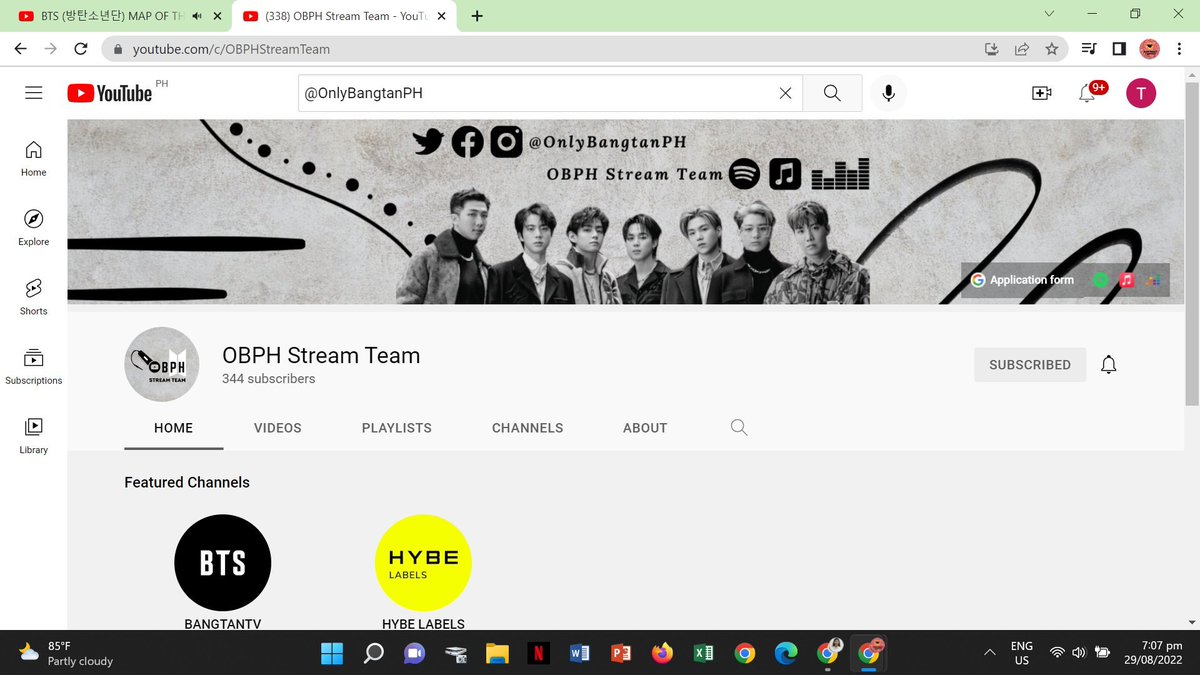Screen dimensions: 1200x675
Task: Open the Deezer link on the banner
Action: (x=1153, y=280)
